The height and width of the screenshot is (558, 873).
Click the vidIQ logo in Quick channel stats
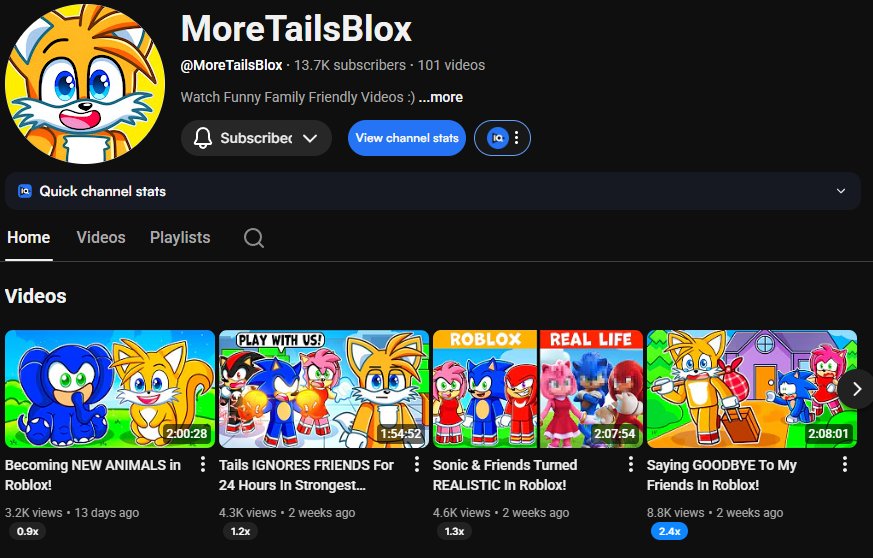pos(25,191)
